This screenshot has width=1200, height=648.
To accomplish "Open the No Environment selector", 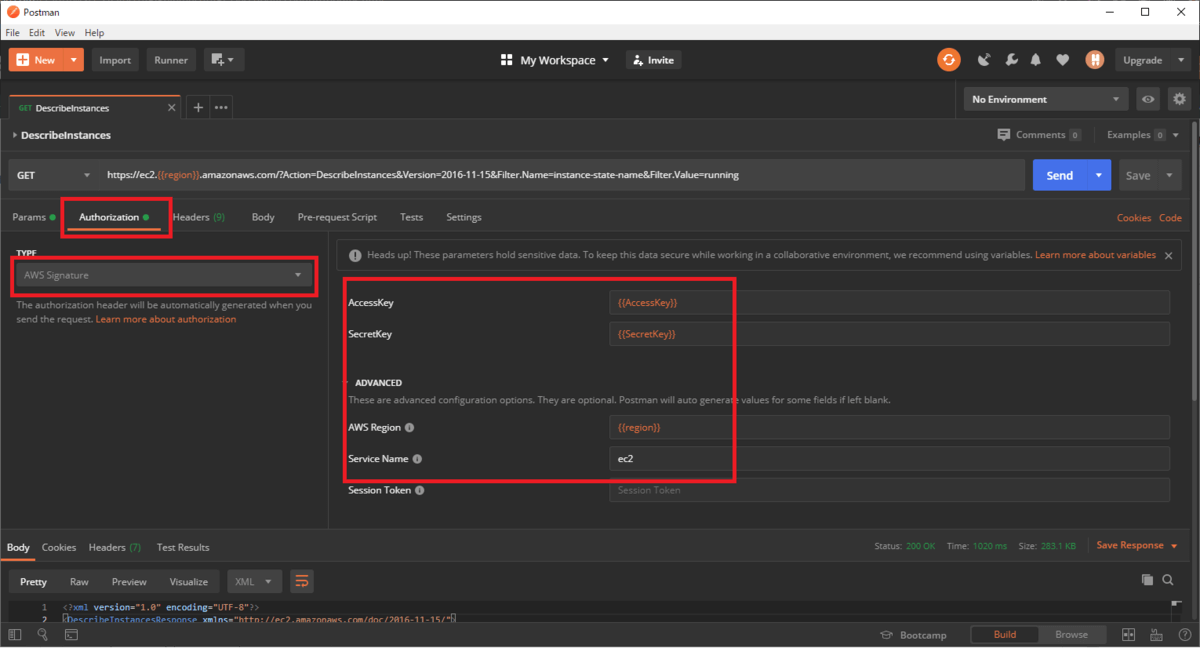I will pyautogui.click(x=1045, y=99).
